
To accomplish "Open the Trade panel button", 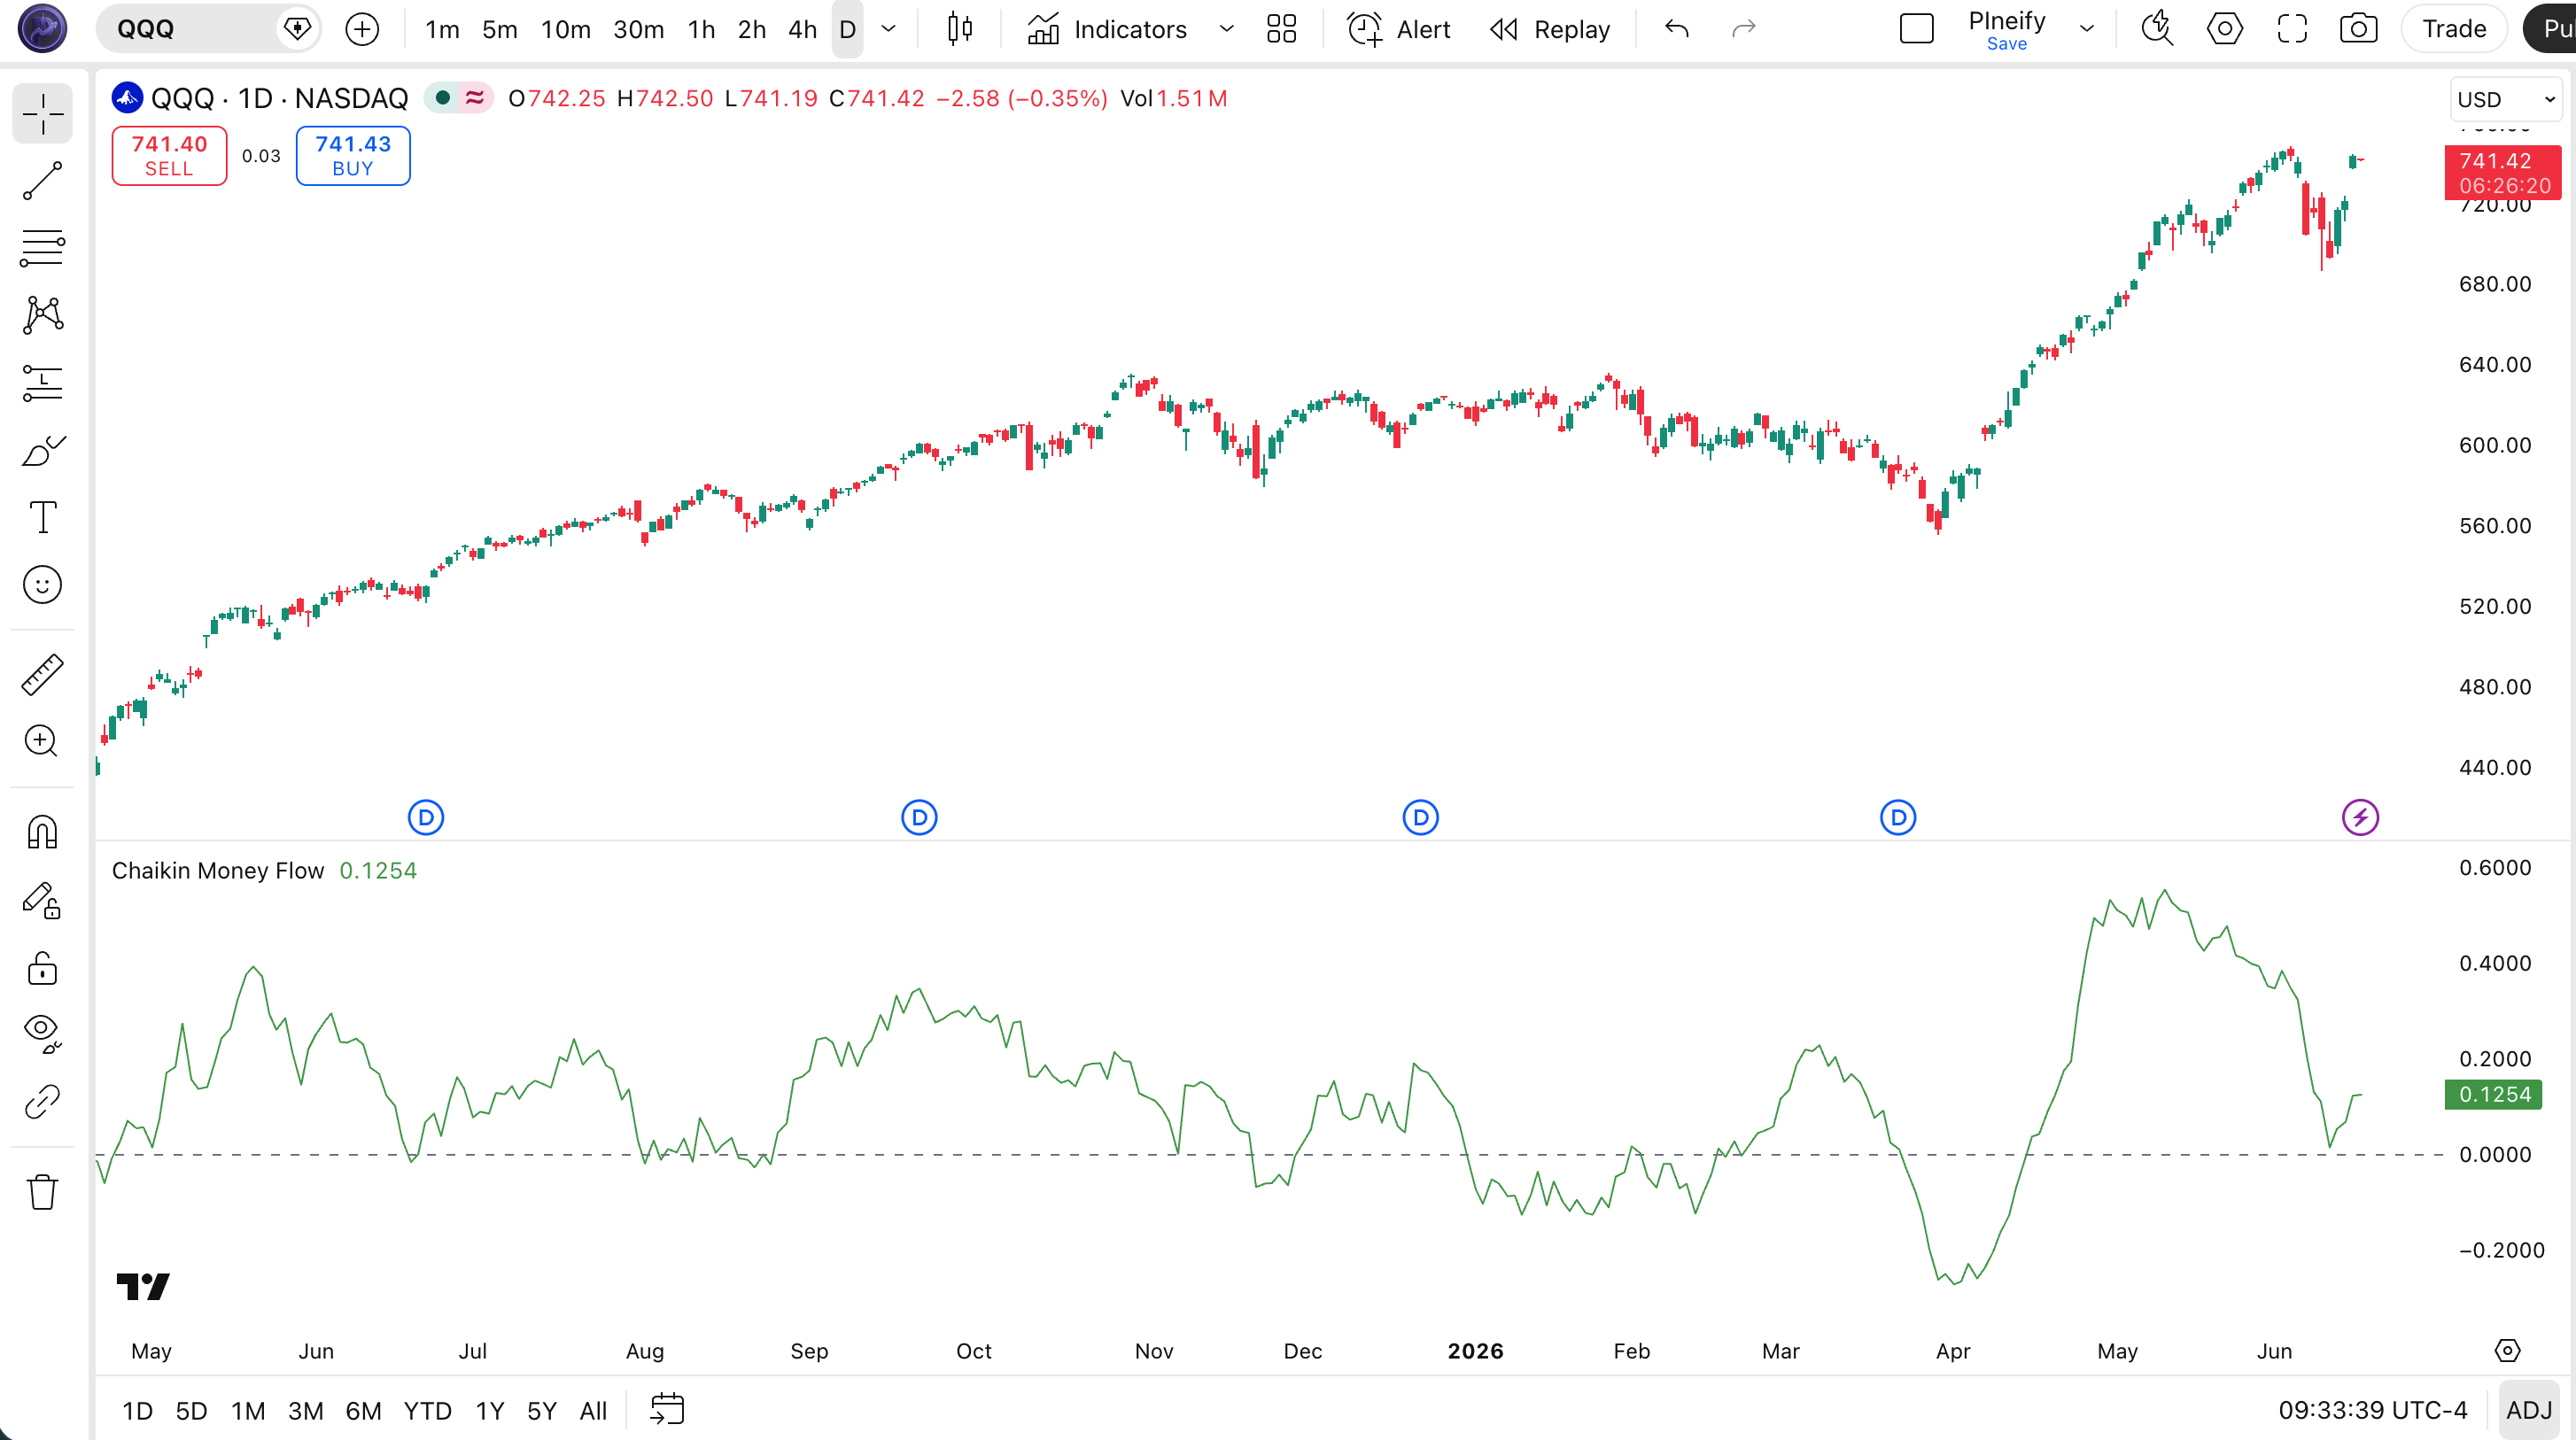I will (x=2454, y=29).
